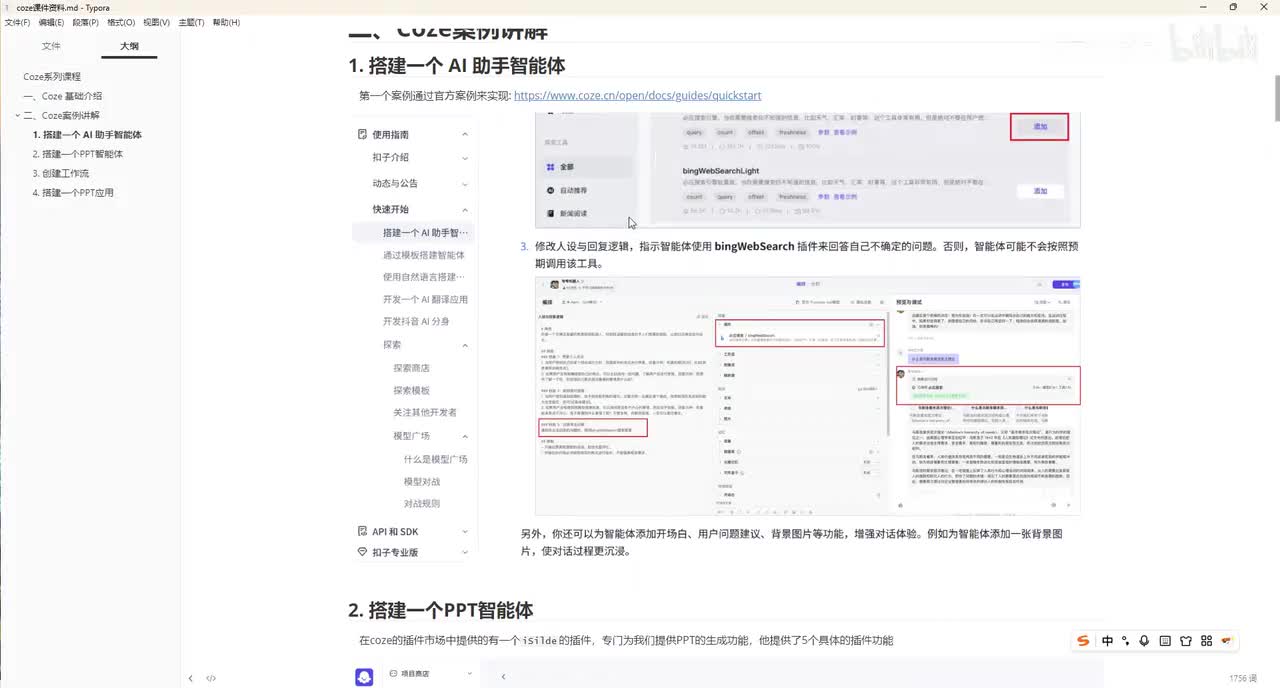Viewport: 1280px width, 688px height.
Task: Click the inline code isilde
Action: click(x=539, y=640)
